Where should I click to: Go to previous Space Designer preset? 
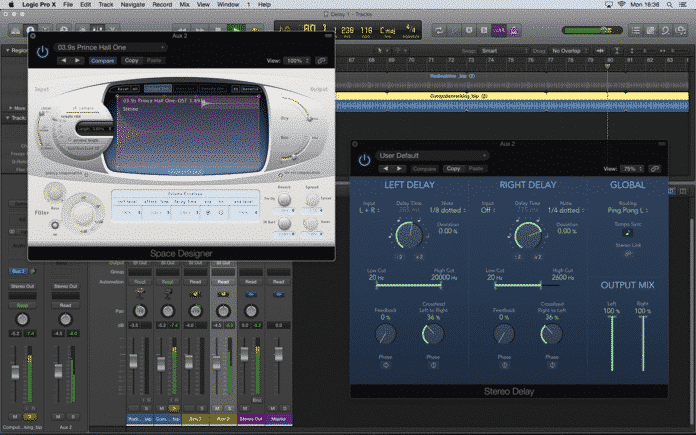tap(63, 61)
